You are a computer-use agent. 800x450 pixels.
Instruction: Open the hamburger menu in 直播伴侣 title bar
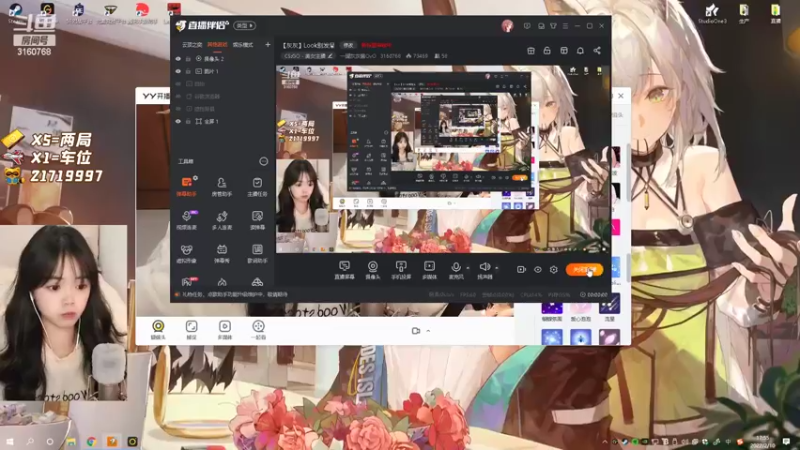click(565, 26)
